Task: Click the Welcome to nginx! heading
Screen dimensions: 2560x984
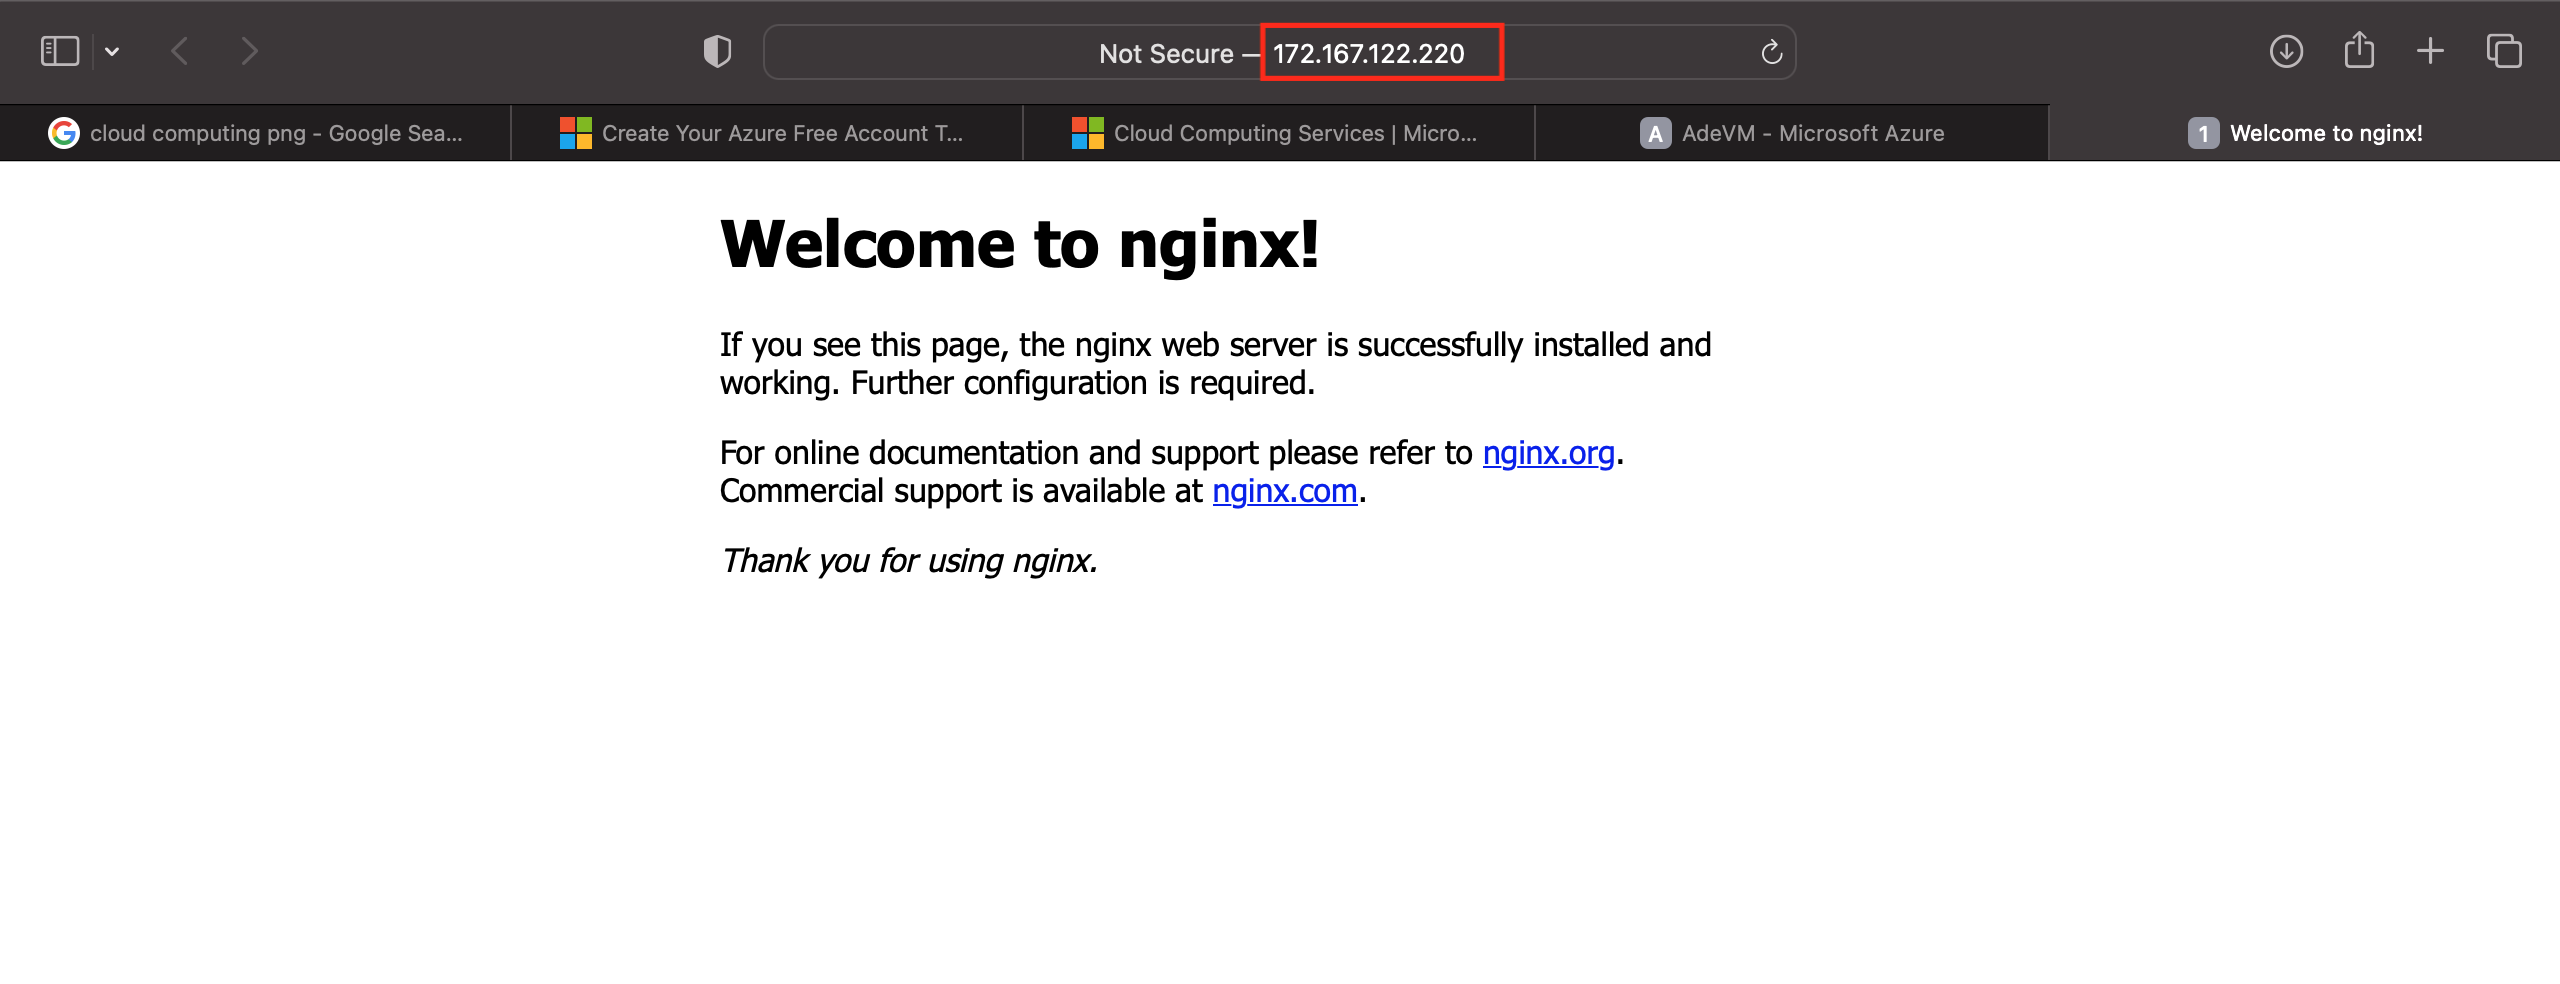Action: pos(1020,245)
